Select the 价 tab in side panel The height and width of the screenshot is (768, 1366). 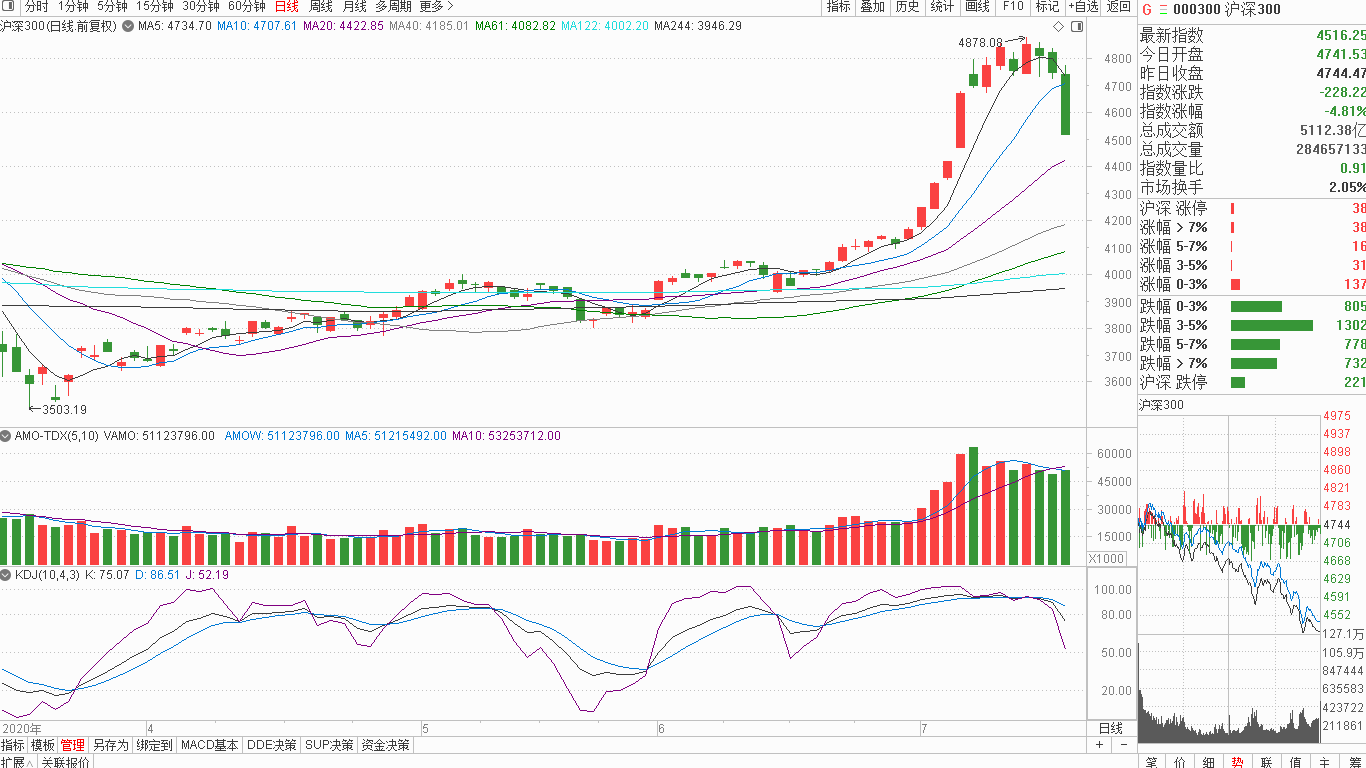click(1181, 762)
